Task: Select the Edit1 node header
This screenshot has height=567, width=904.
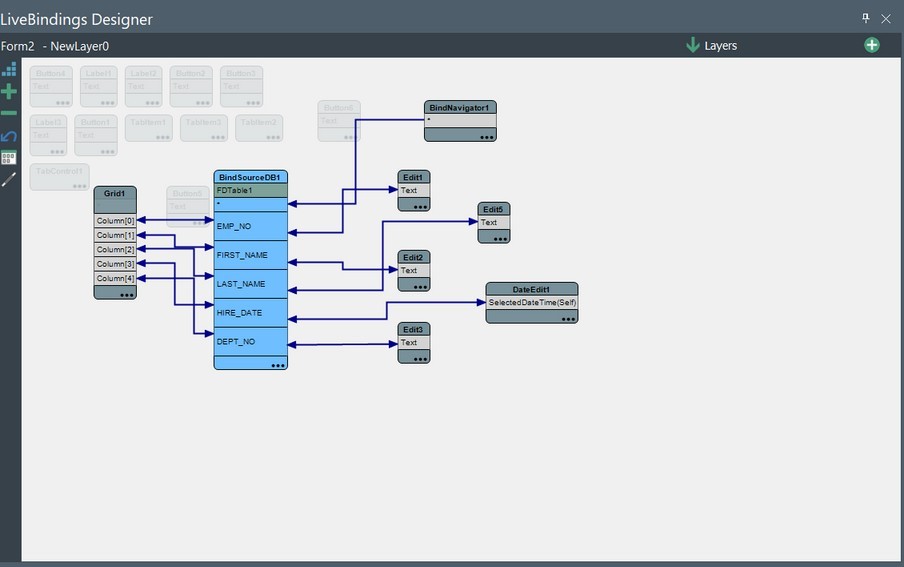Action: (413, 177)
